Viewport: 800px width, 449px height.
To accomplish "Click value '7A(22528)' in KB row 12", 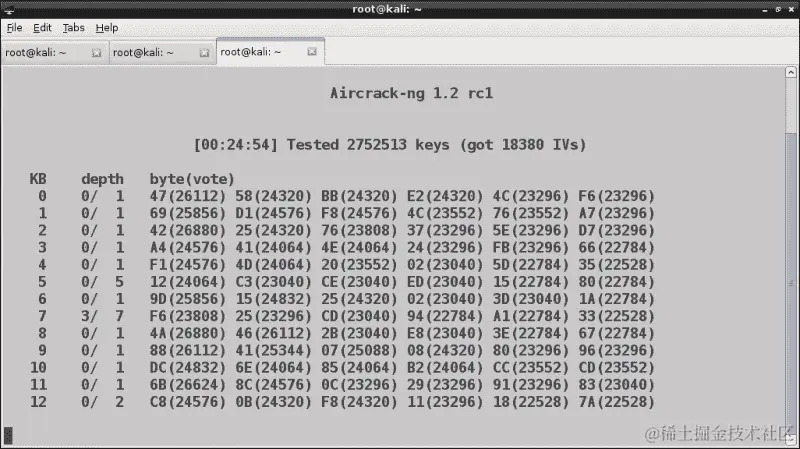I will pyautogui.click(x=616, y=402).
